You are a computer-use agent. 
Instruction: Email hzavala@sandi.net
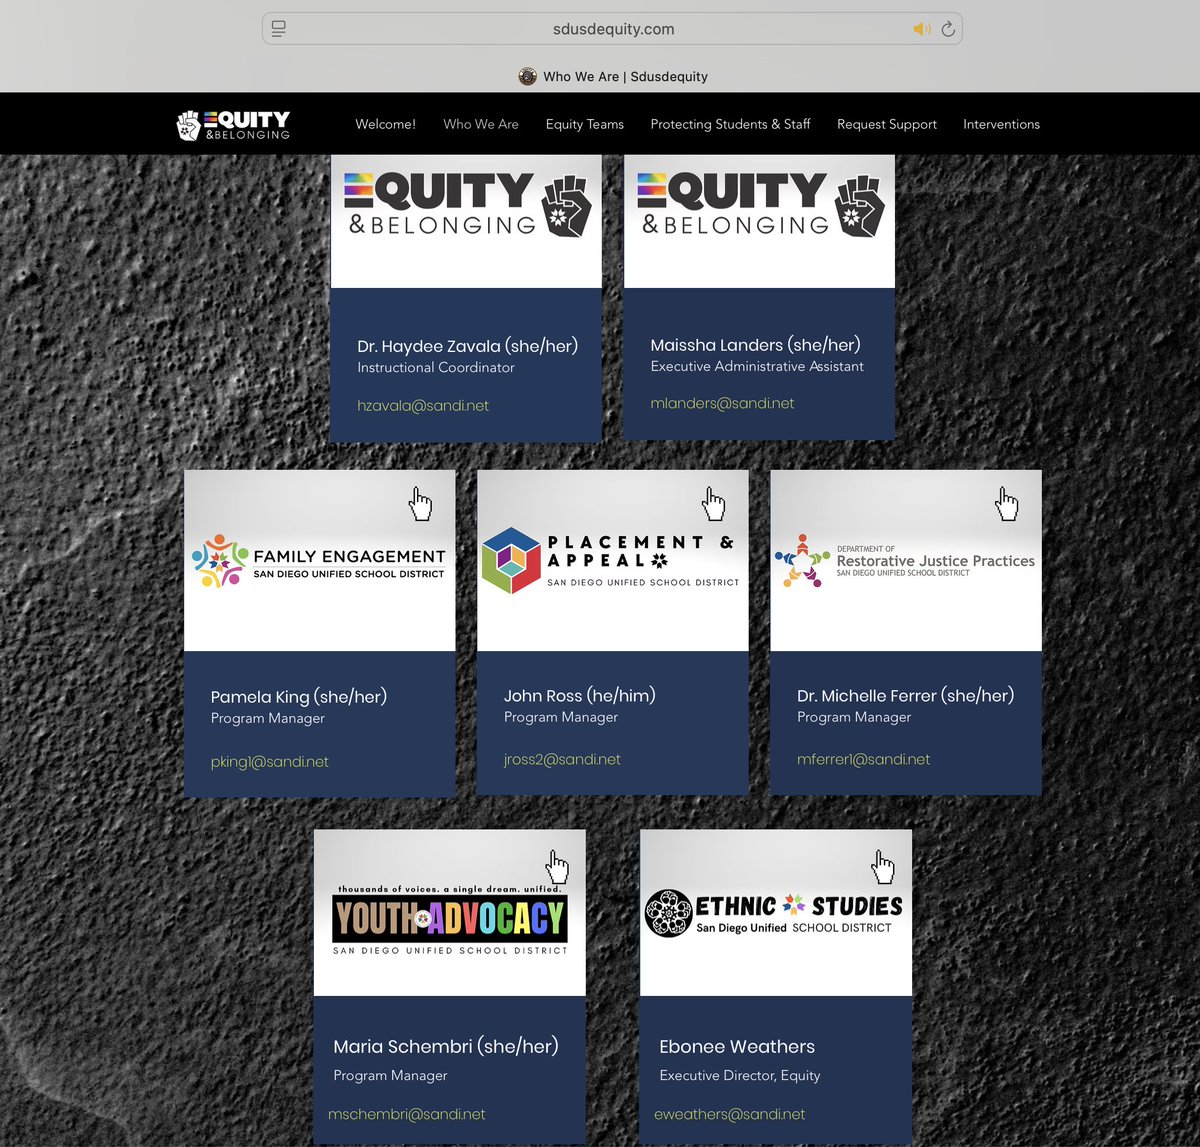423,406
